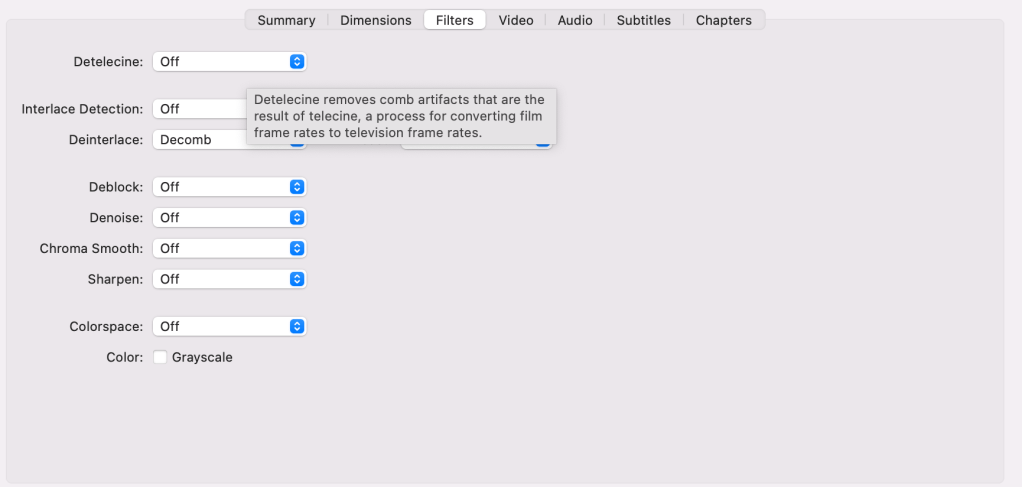The width and height of the screenshot is (1022, 487).
Task: Open the Chapters tab
Action: 723,20
